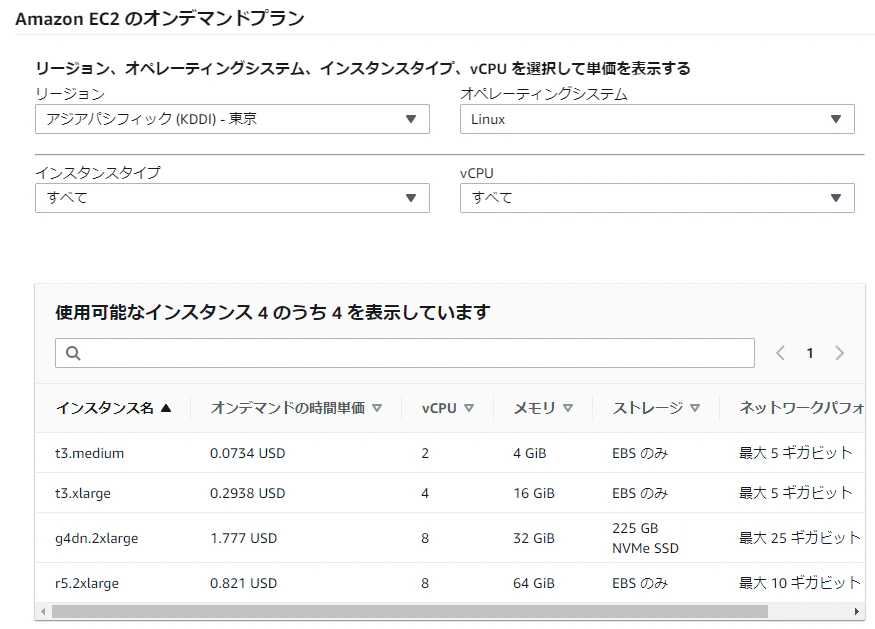Select page number 1 in pagination
The width and height of the screenshot is (875, 629).
click(810, 353)
